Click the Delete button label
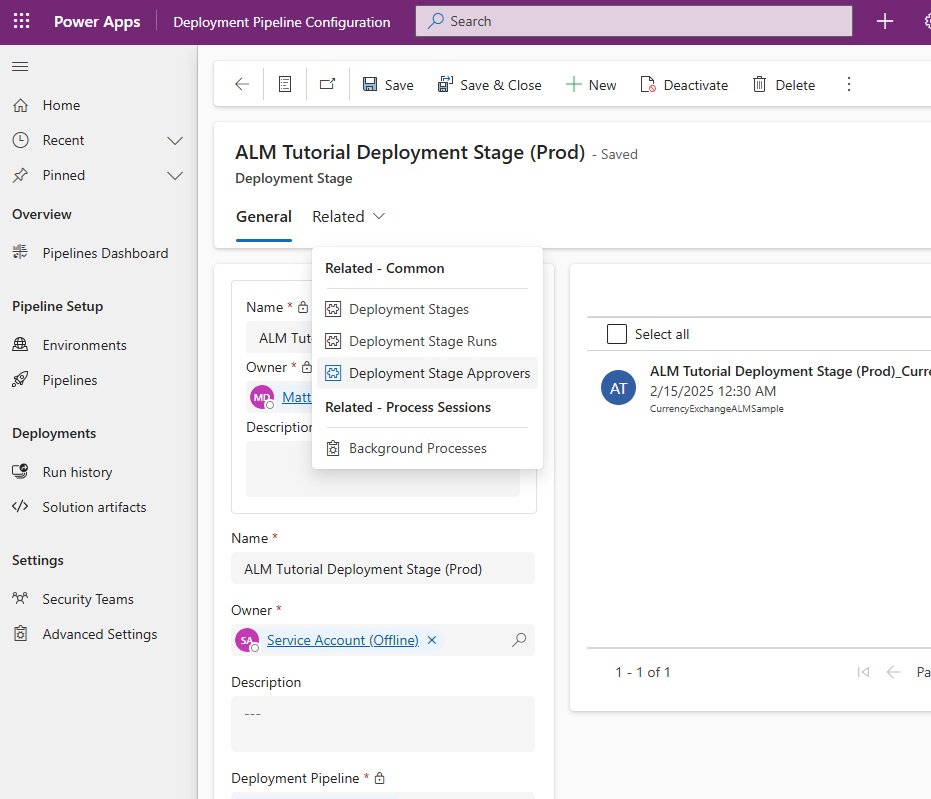This screenshot has height=799, width=931. (x=795, y=85)
